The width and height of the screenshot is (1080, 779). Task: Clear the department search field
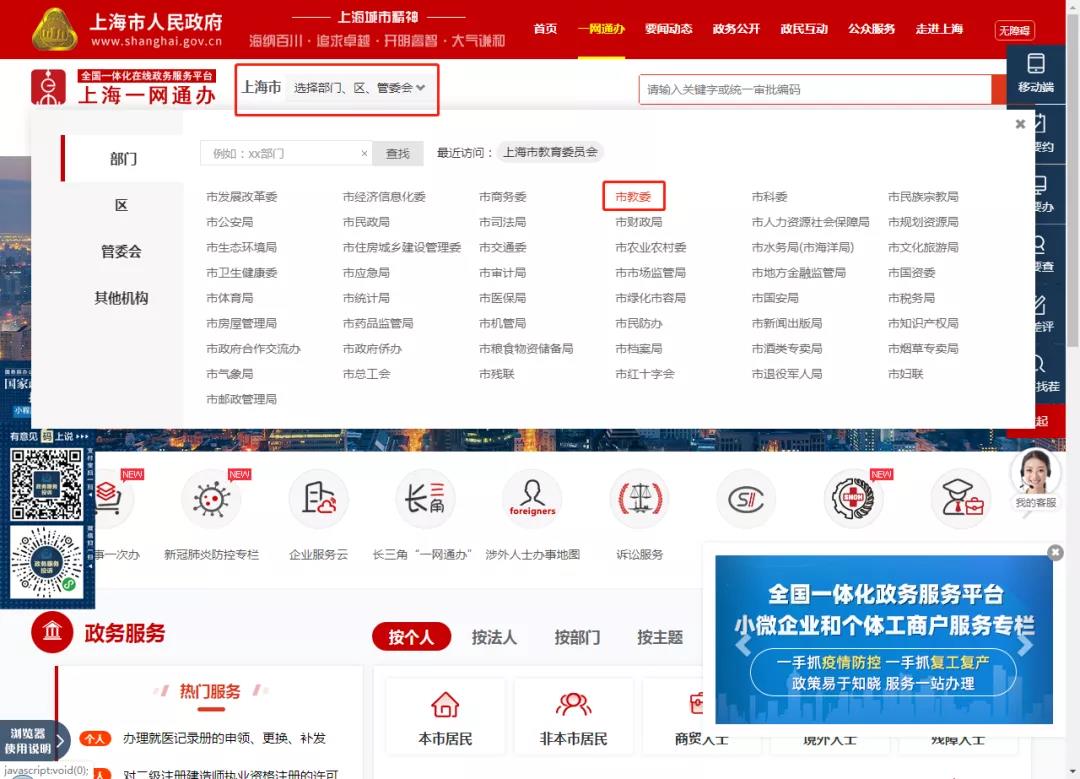pyautogui.click(x=365, y=153)
